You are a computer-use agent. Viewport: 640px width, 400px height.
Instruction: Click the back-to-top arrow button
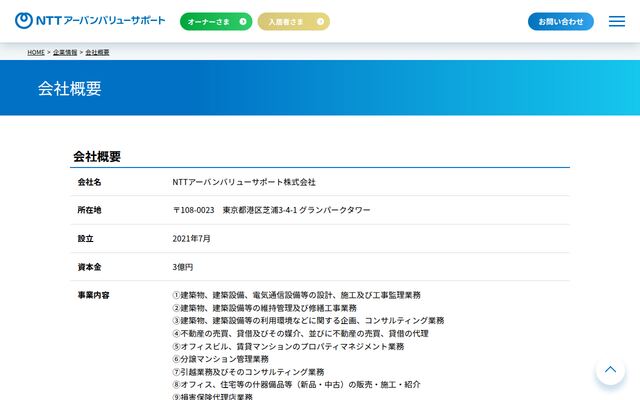tap(610, 370)
